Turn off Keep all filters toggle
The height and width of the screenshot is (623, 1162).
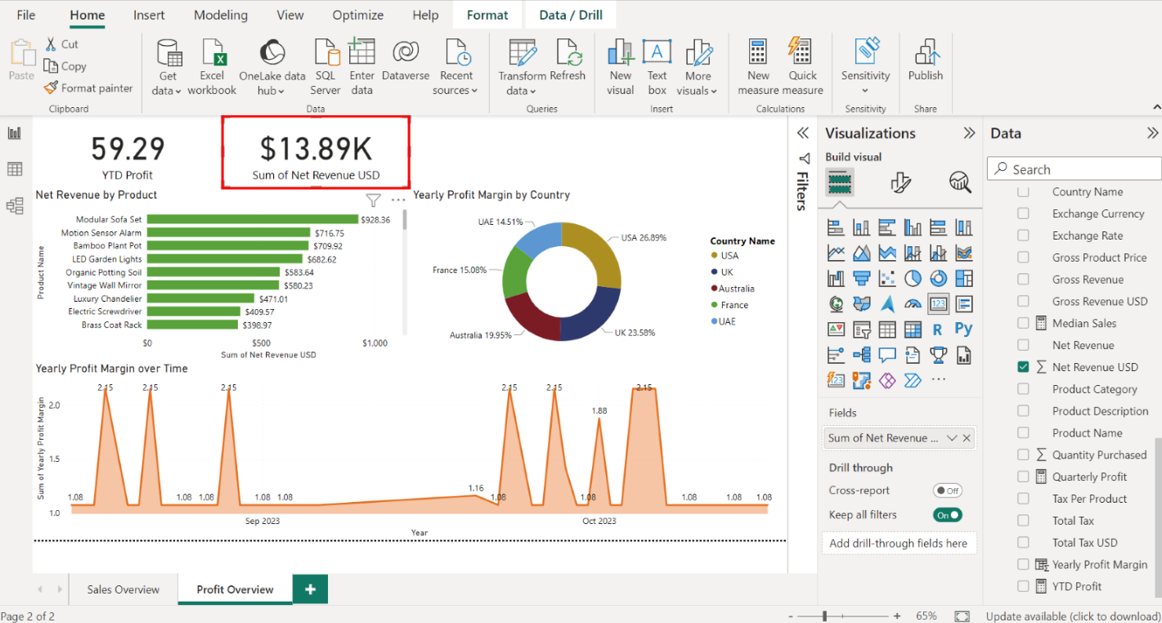point(947,515)
